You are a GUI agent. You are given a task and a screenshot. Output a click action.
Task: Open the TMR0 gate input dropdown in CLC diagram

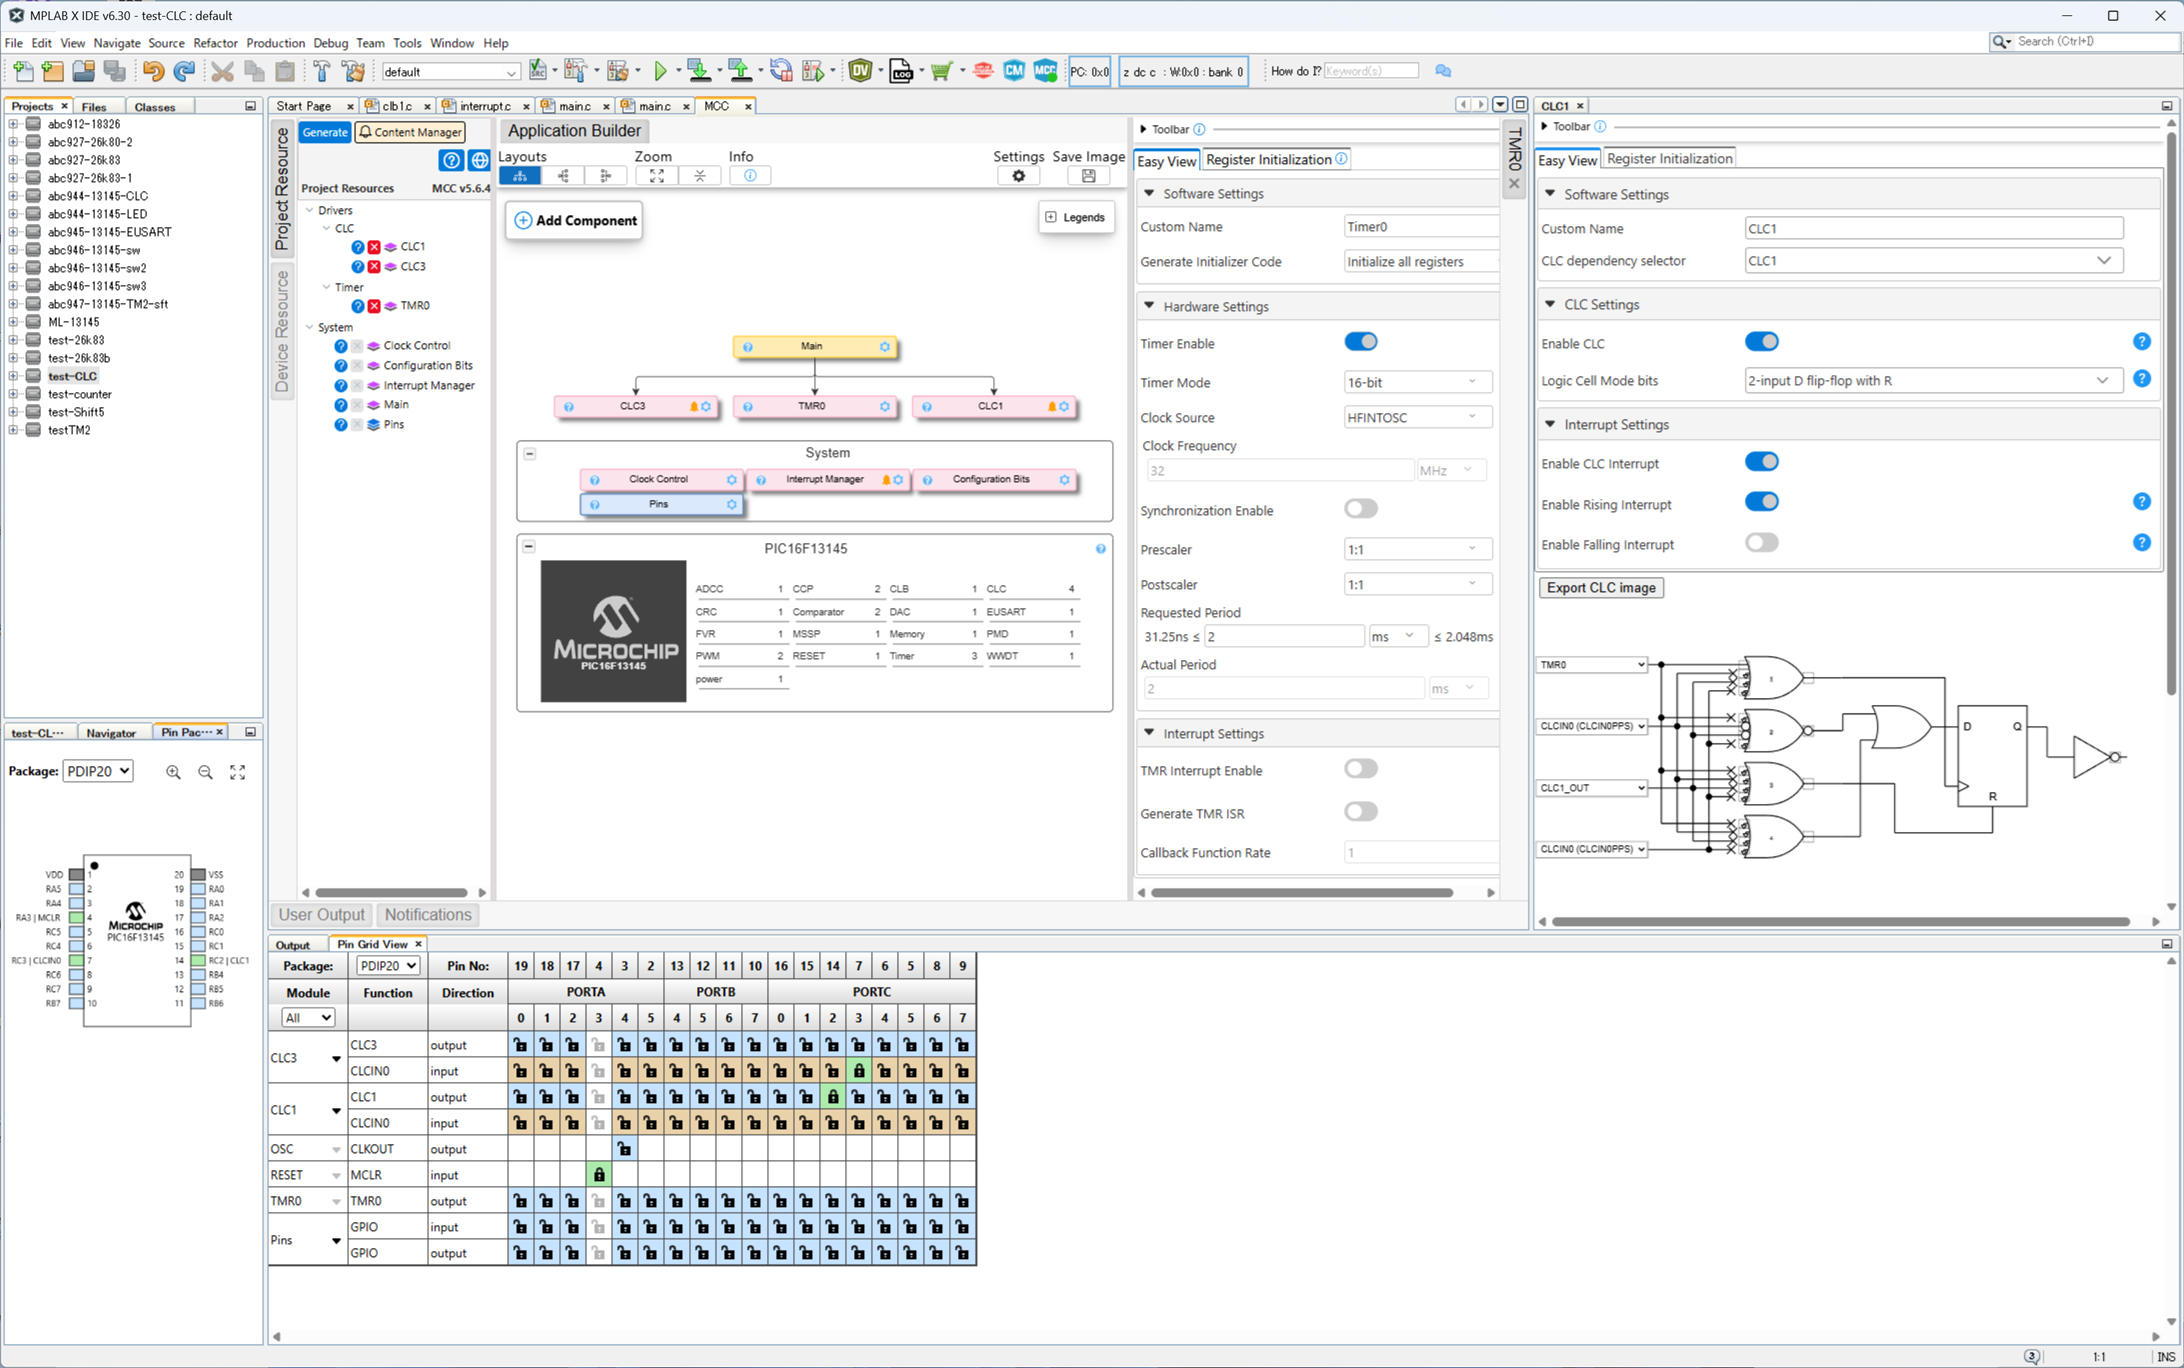pyautogui.click(x=1591, y=665)
